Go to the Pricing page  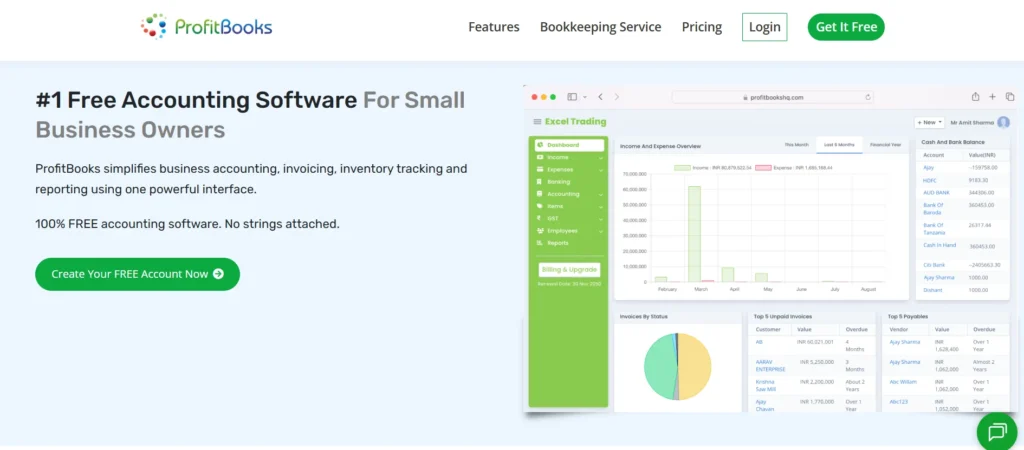(701, 27)
